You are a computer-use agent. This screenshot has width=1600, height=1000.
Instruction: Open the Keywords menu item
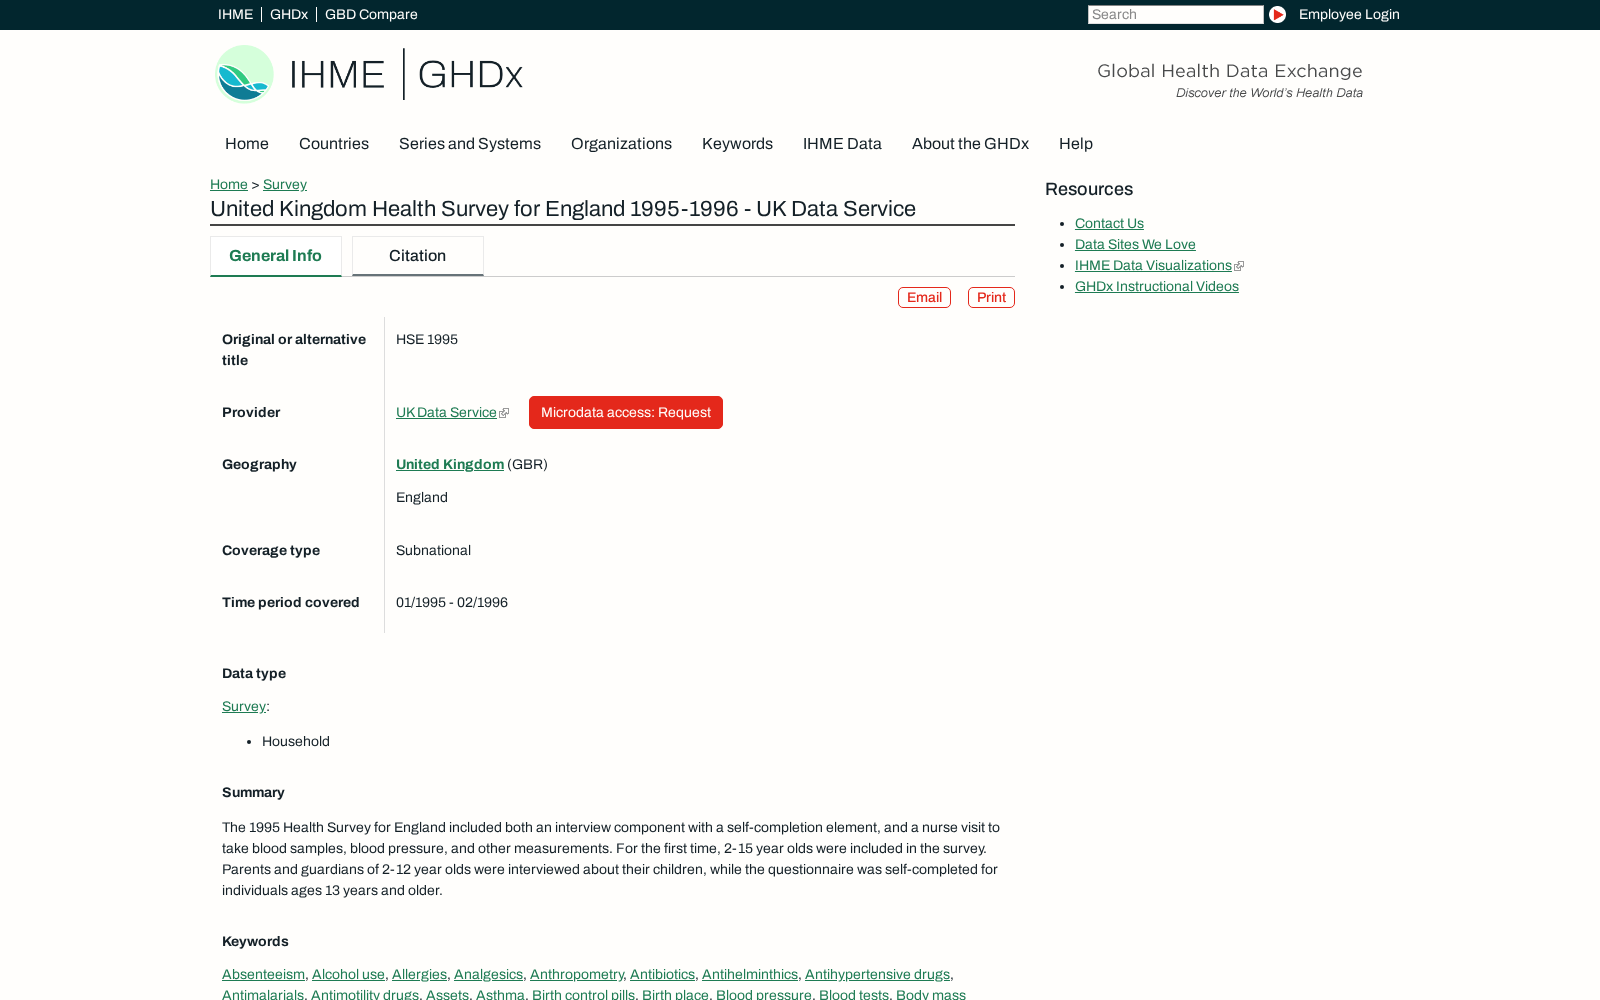click(737, 144)
